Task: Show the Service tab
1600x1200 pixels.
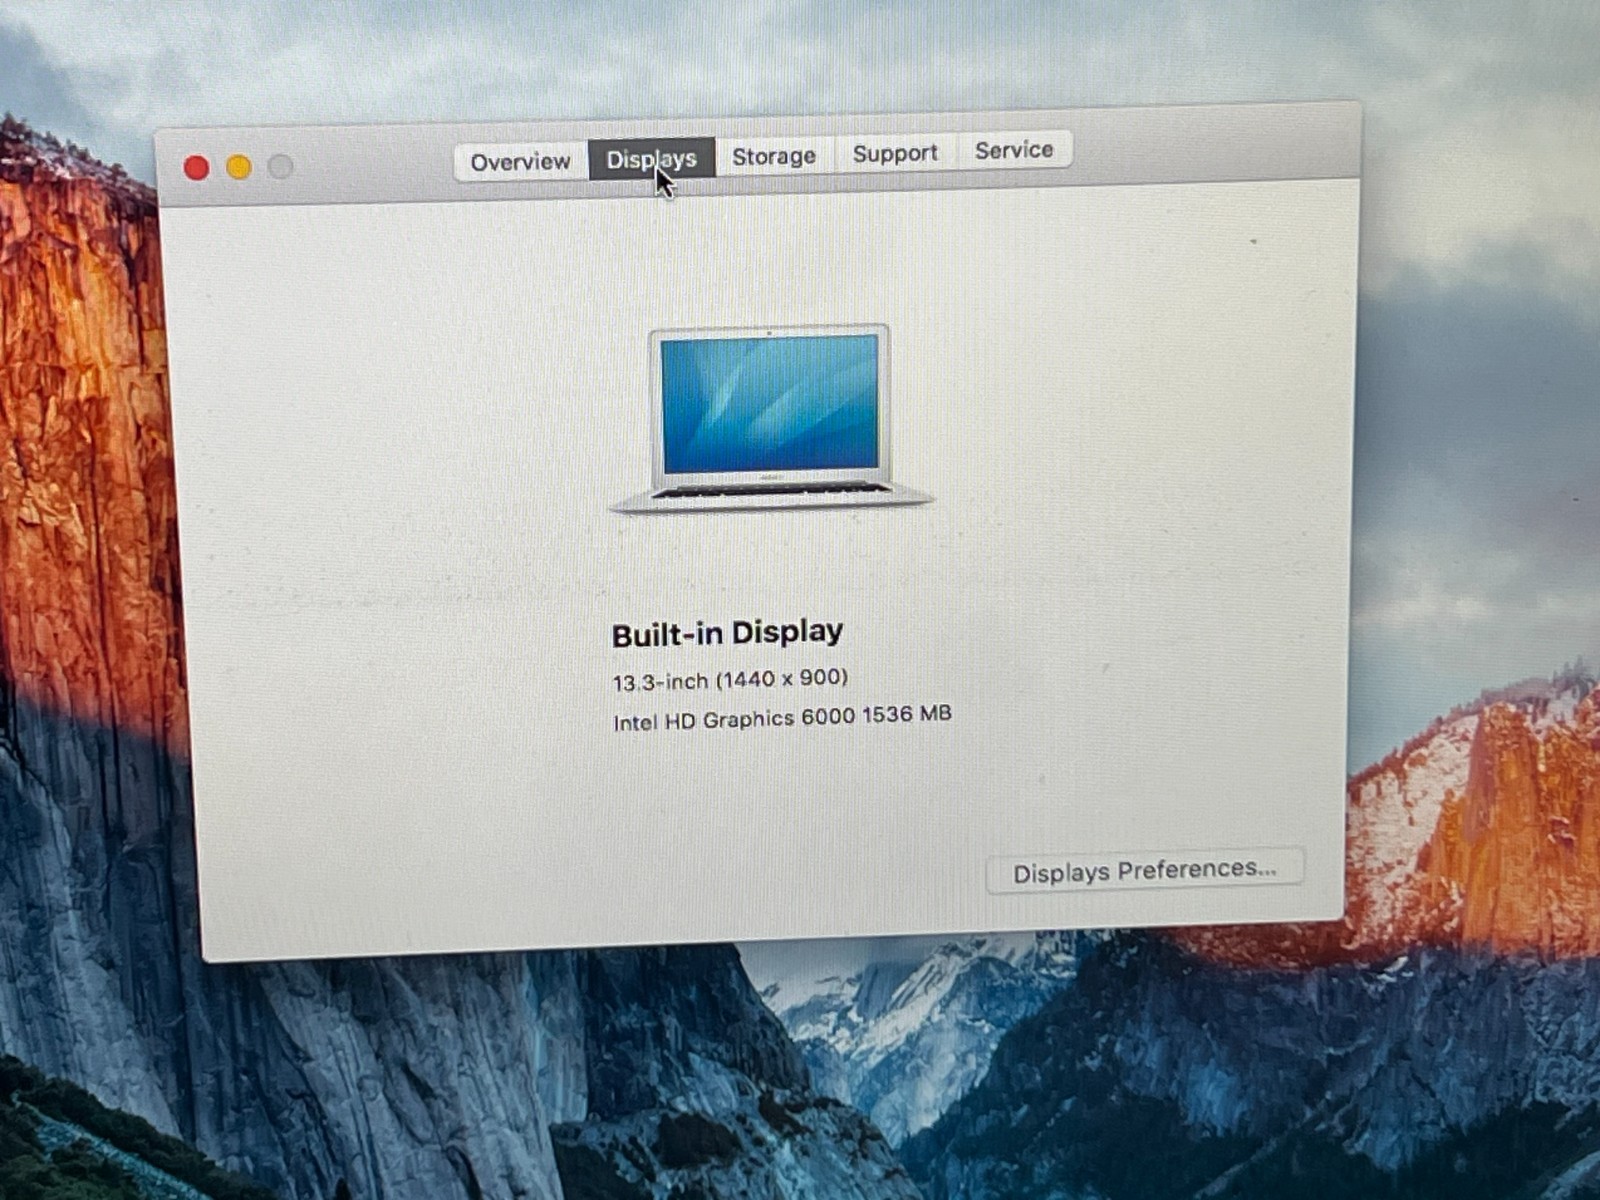Action: pos(1014,150)
